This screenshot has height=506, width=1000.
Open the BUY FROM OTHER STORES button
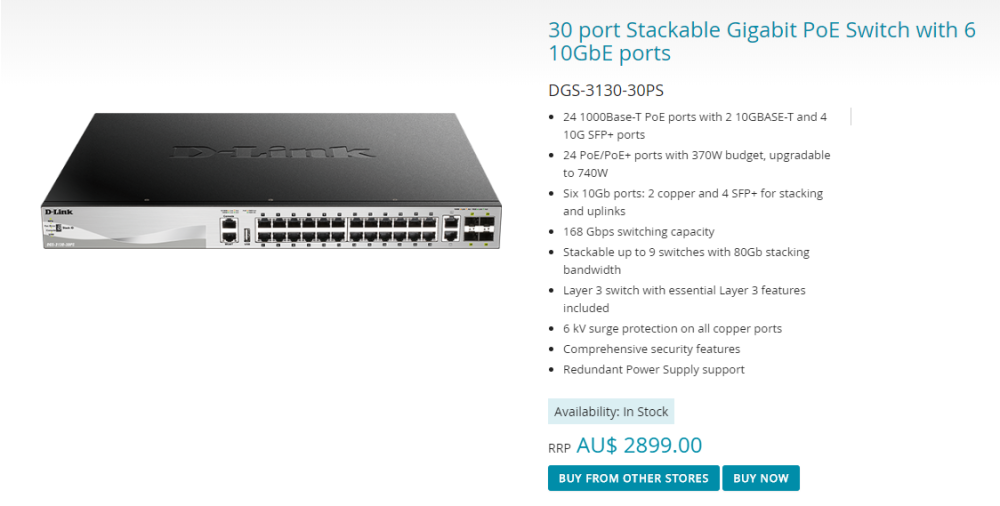click(633, 478)
